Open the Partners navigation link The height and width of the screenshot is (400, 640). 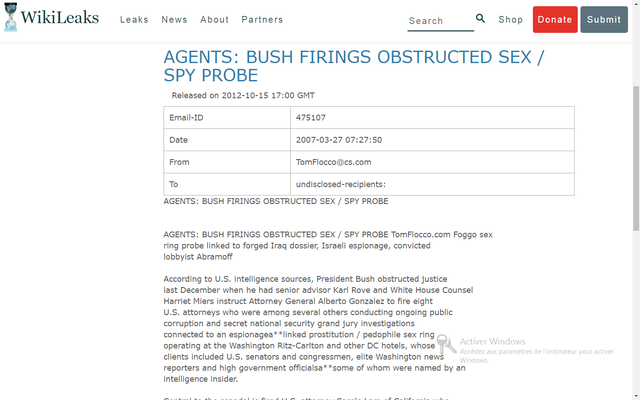point(262,20)
